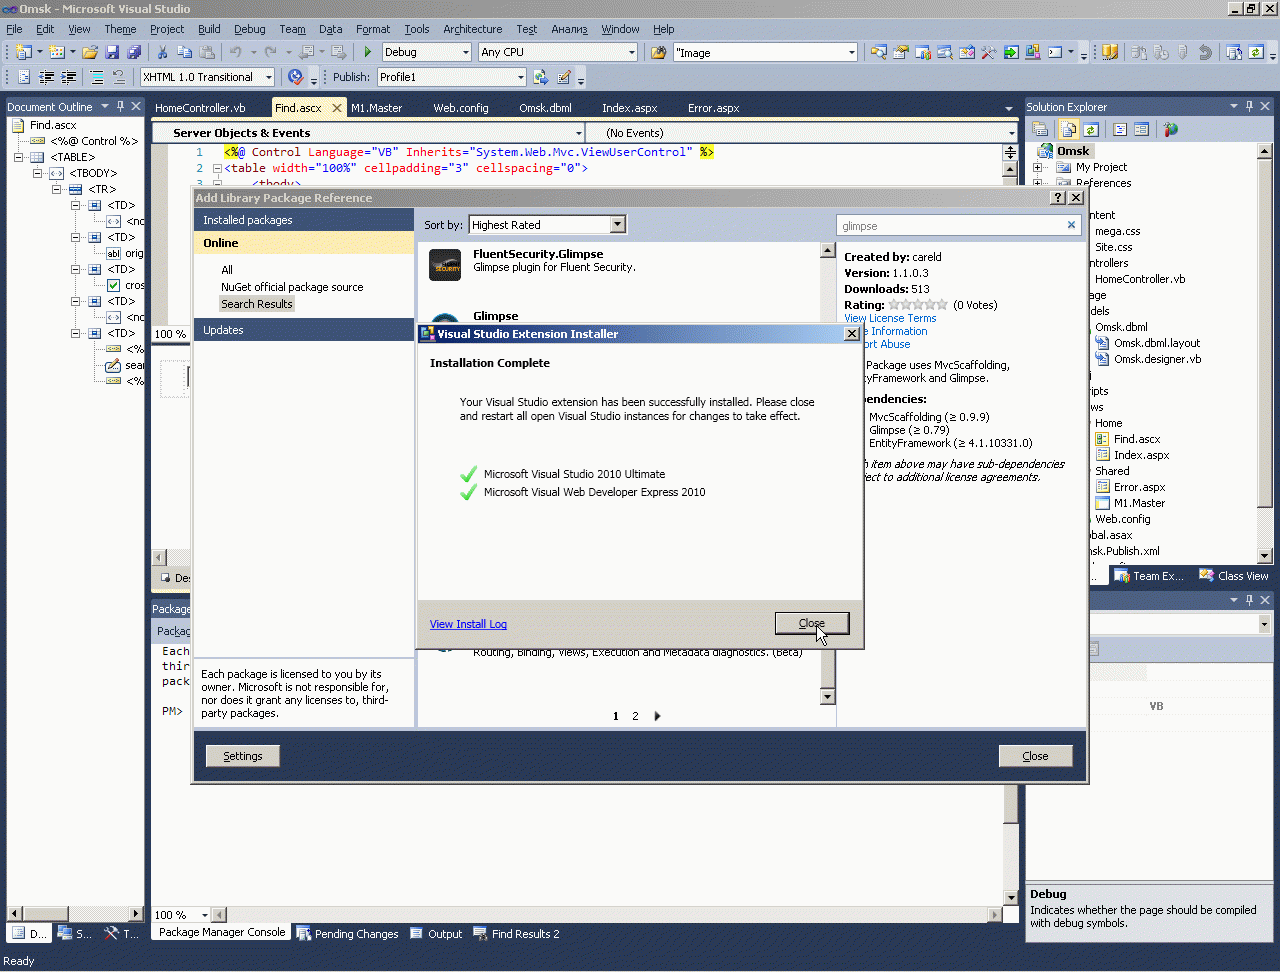Open the File menu
Viewport: 1280px width, 972px height.
pos(14,29)
